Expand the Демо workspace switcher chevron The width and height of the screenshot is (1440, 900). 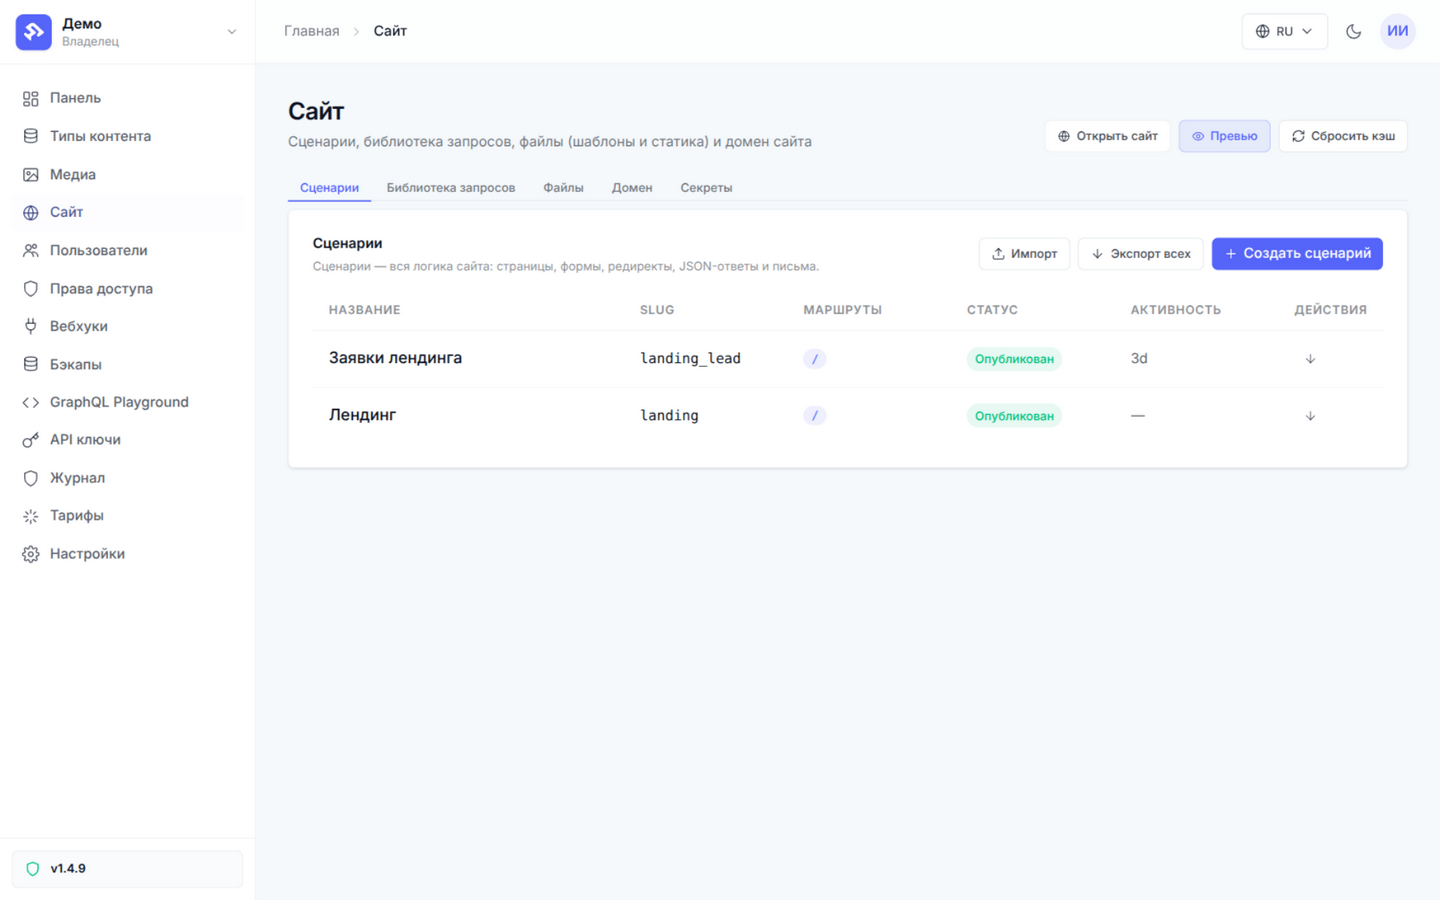coord(232,32)
